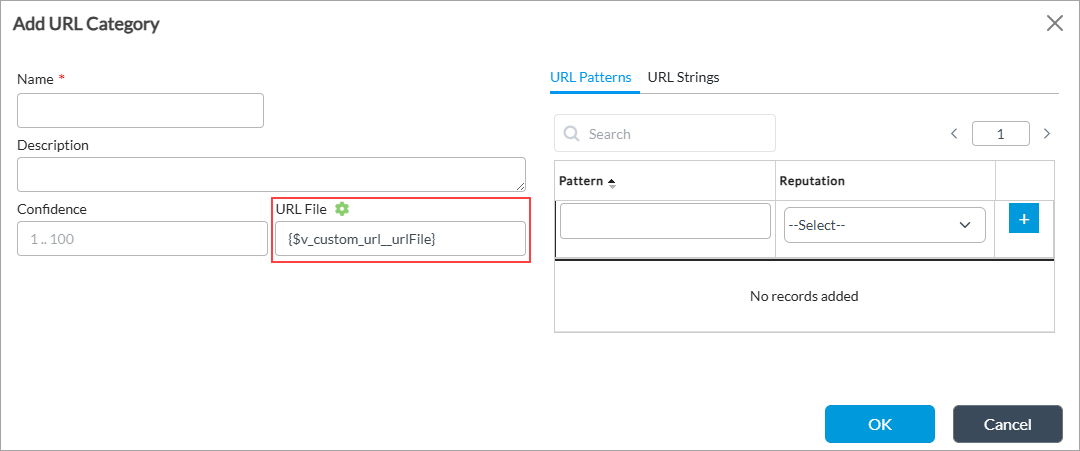Click the plus icon to add pattern
Image resolution: width=1080 pixels, height=451 pixels.
point(1024,218)
